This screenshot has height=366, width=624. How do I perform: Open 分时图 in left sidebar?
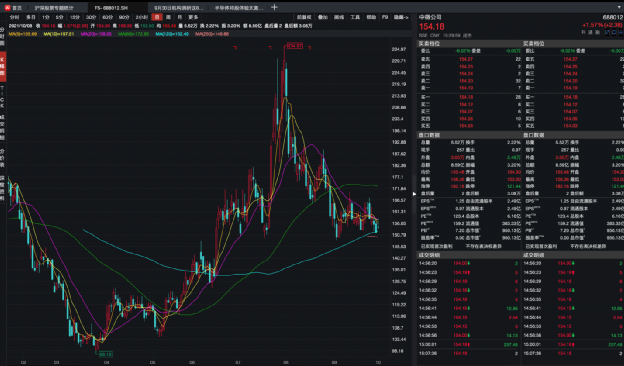tap(2, 37)
